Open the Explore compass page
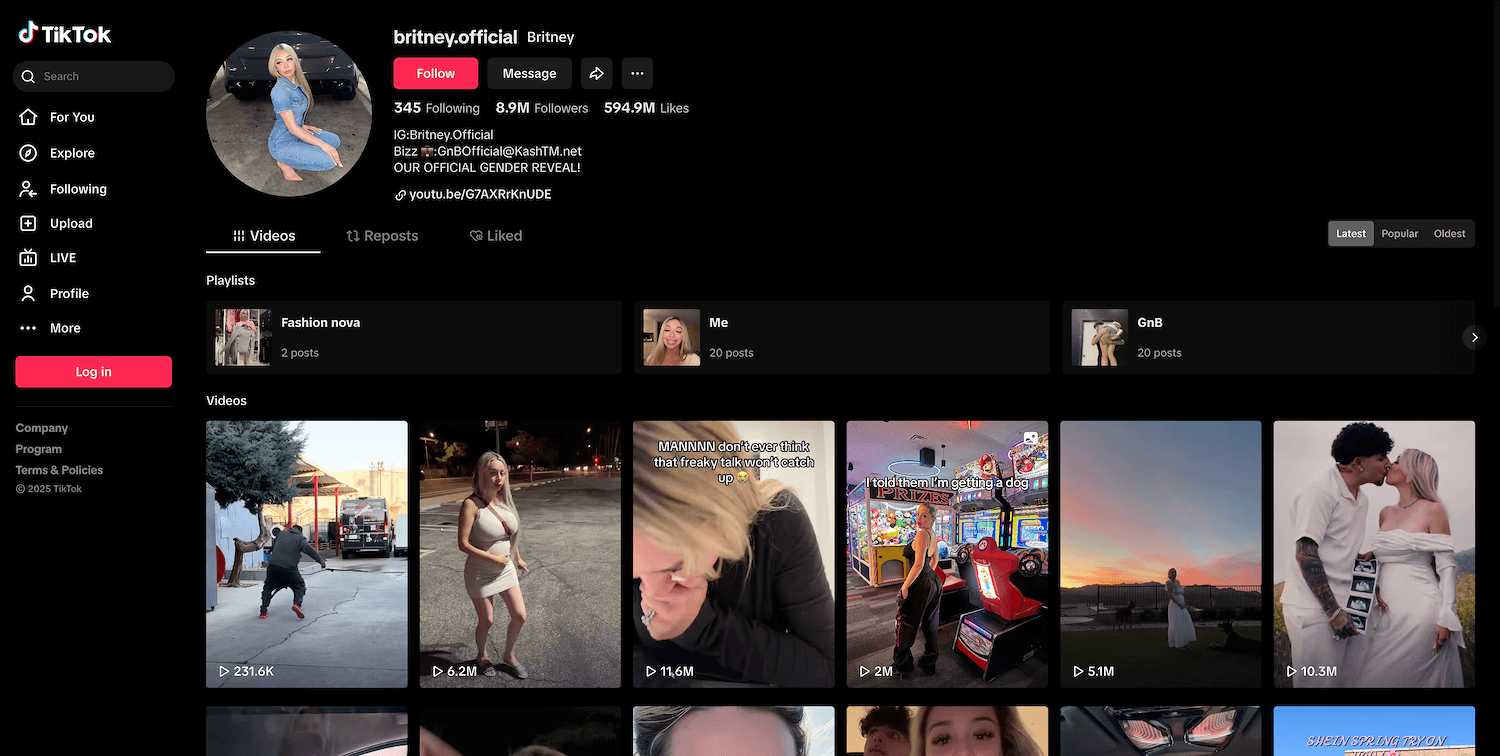This screenshot has width=1500, height=756. click(x=71, y=153)
